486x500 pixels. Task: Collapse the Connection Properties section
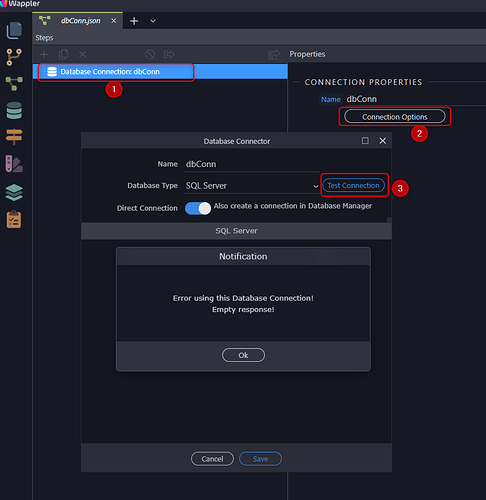pos(296,82)
